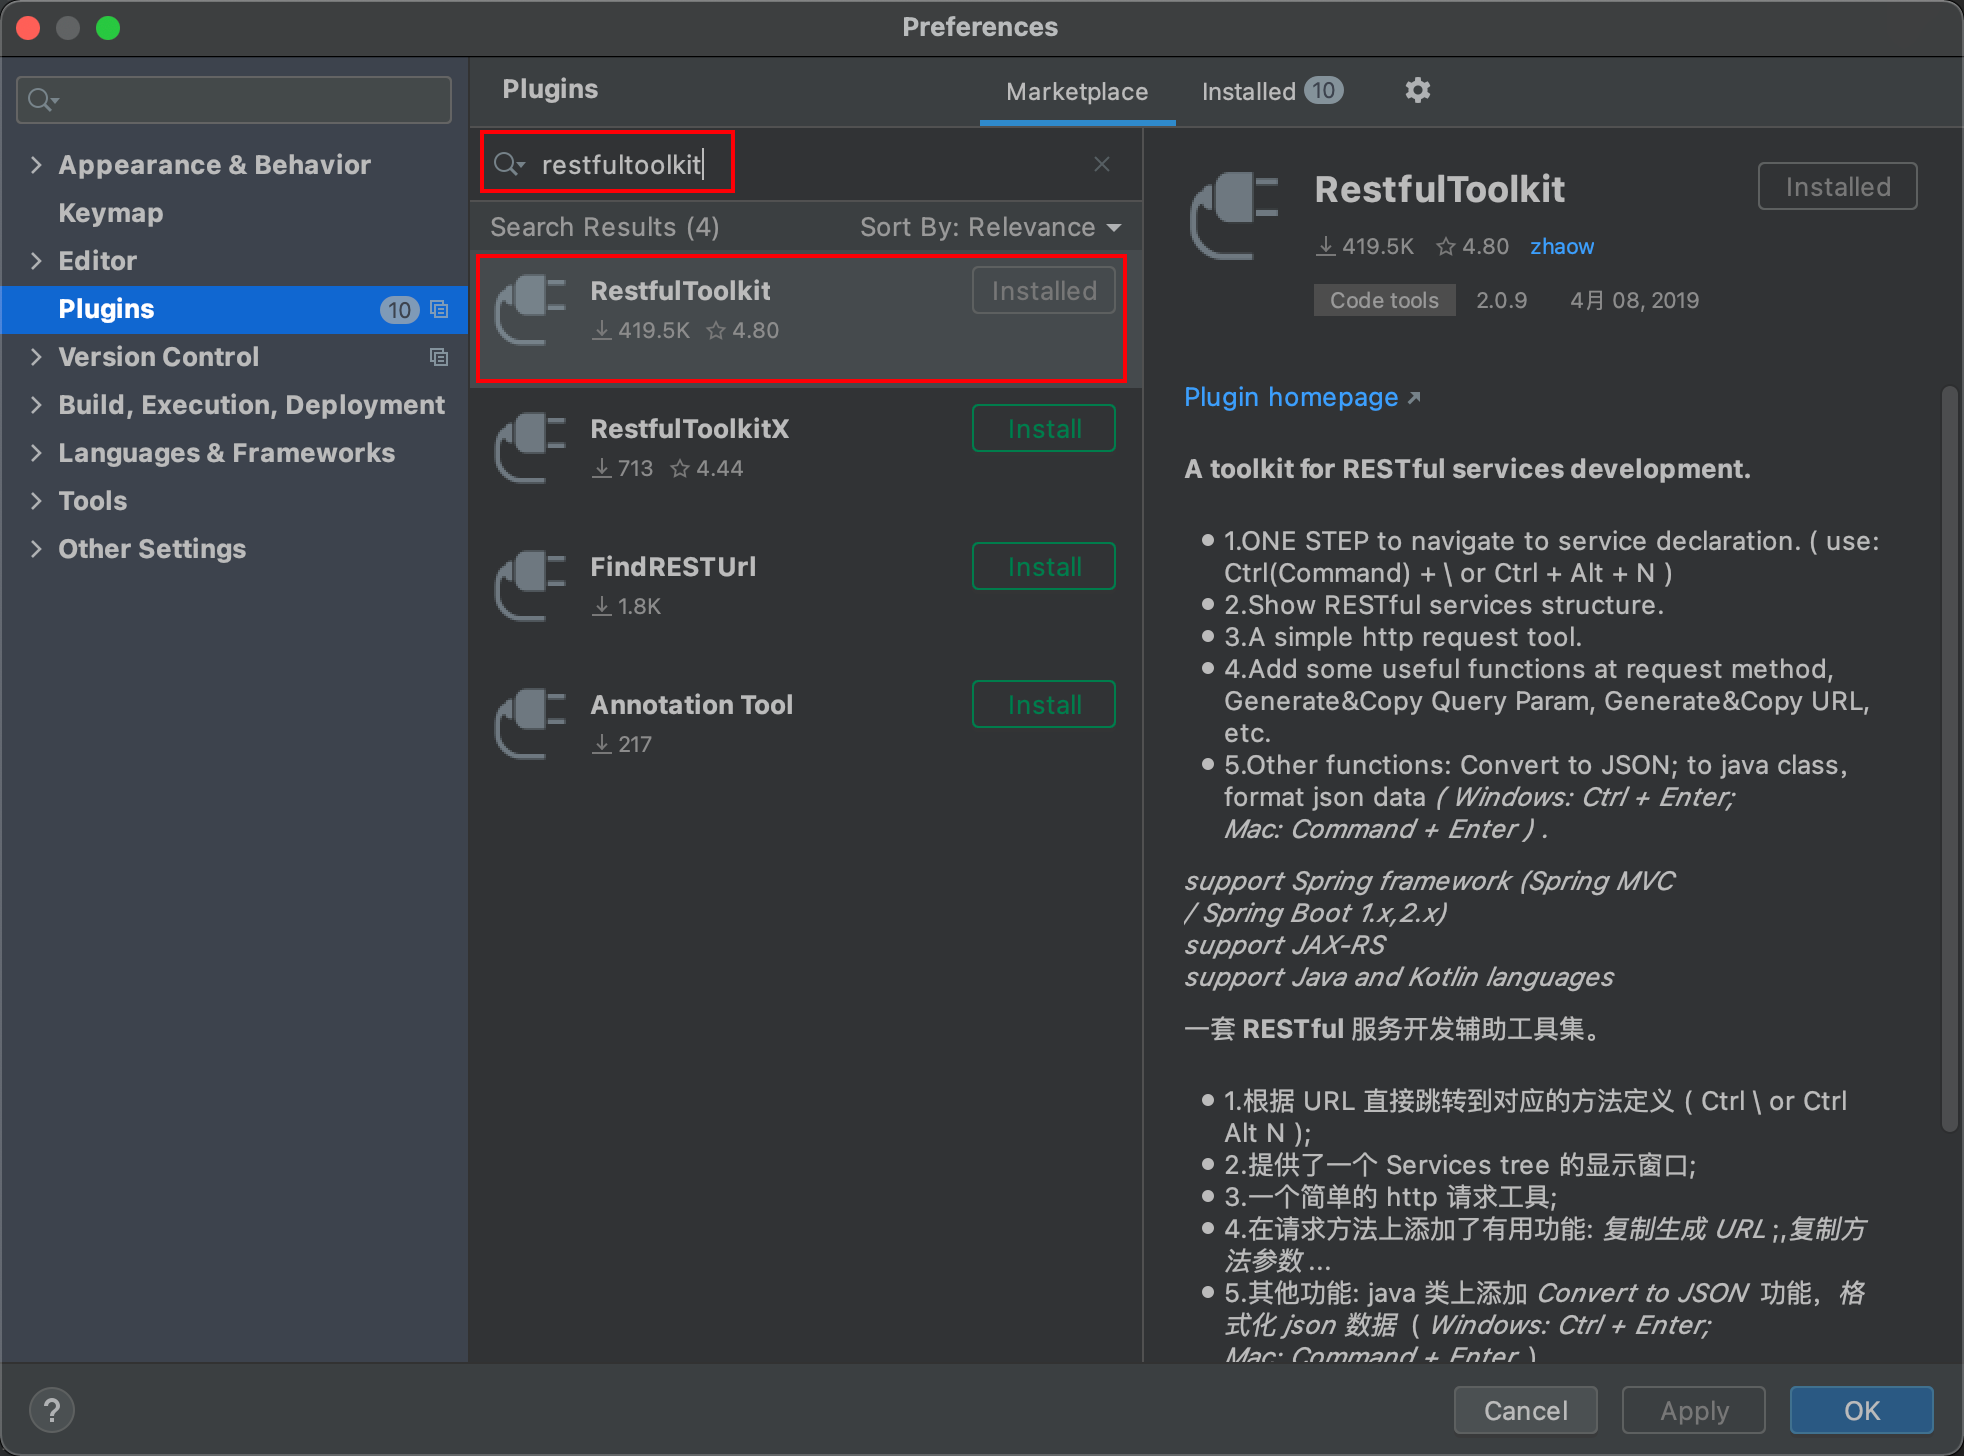Screen dimensions: 1964x1456
Task: Click the Plugins row project-level copy icon
Action: pos(439,309)
